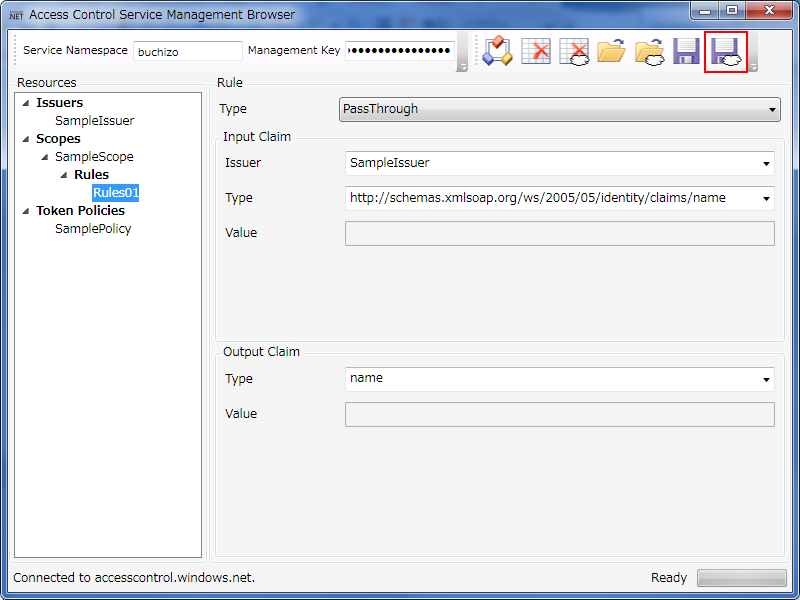800x600 pixels.
Task: Click the new resource diagram icon
Action: point(497,51)
